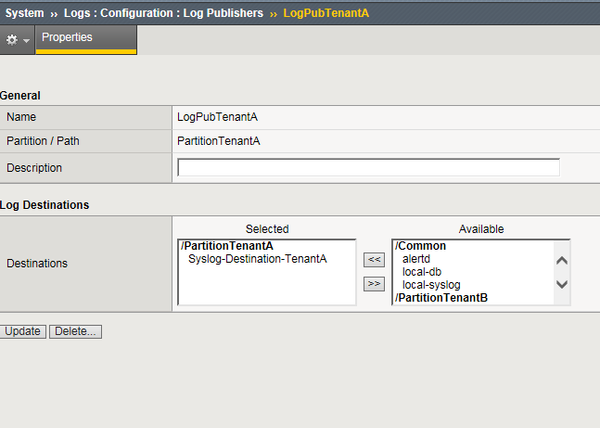The width and height of the screenshot is (600, 428).
Task: Pick local-syslog in Available destinations
Action: pos(431,285)
